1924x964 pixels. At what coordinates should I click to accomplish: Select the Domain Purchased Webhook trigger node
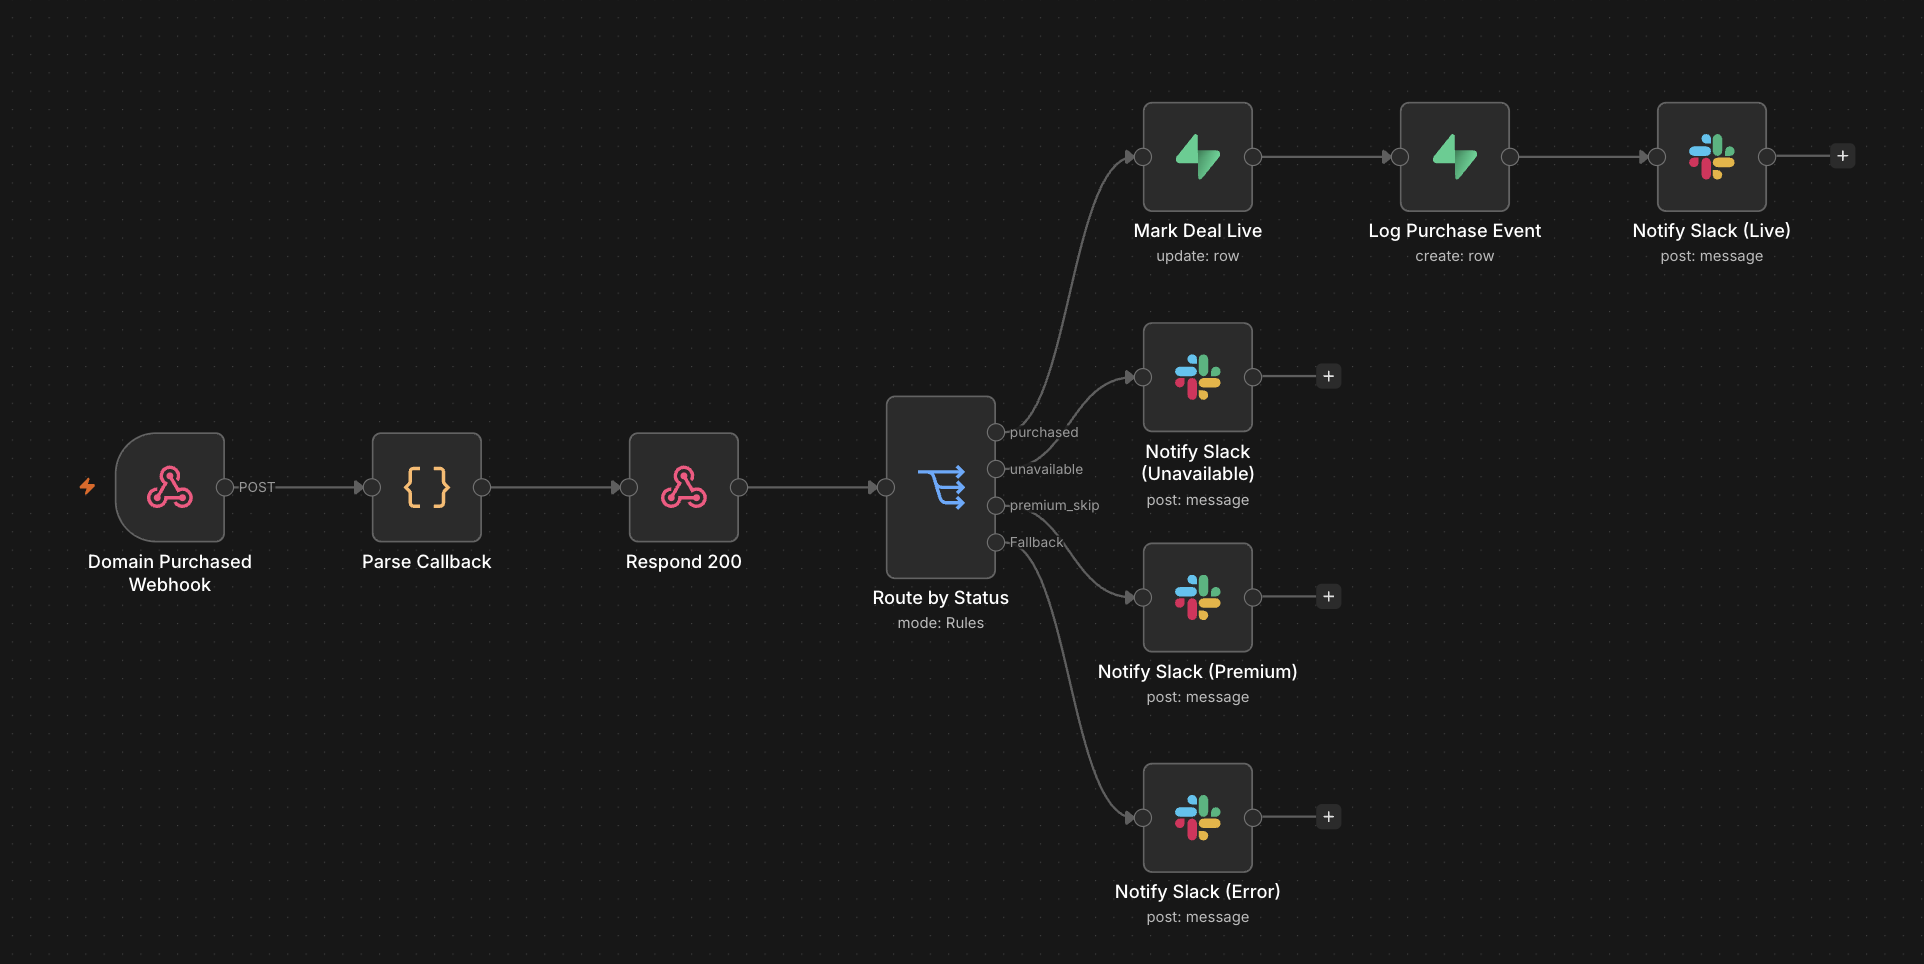coord(170,487)
